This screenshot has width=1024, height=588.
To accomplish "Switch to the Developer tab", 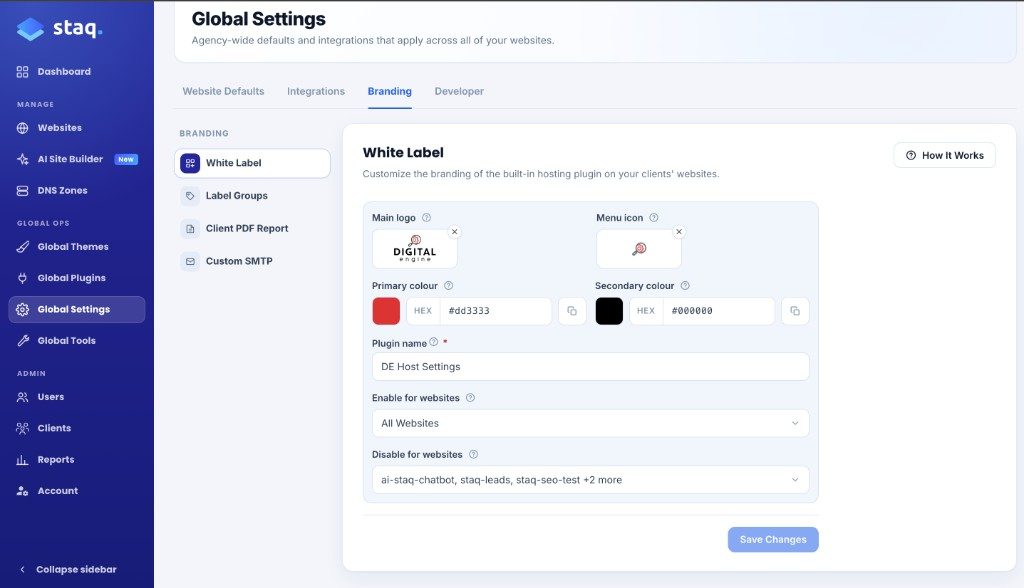I will (459, 91).
